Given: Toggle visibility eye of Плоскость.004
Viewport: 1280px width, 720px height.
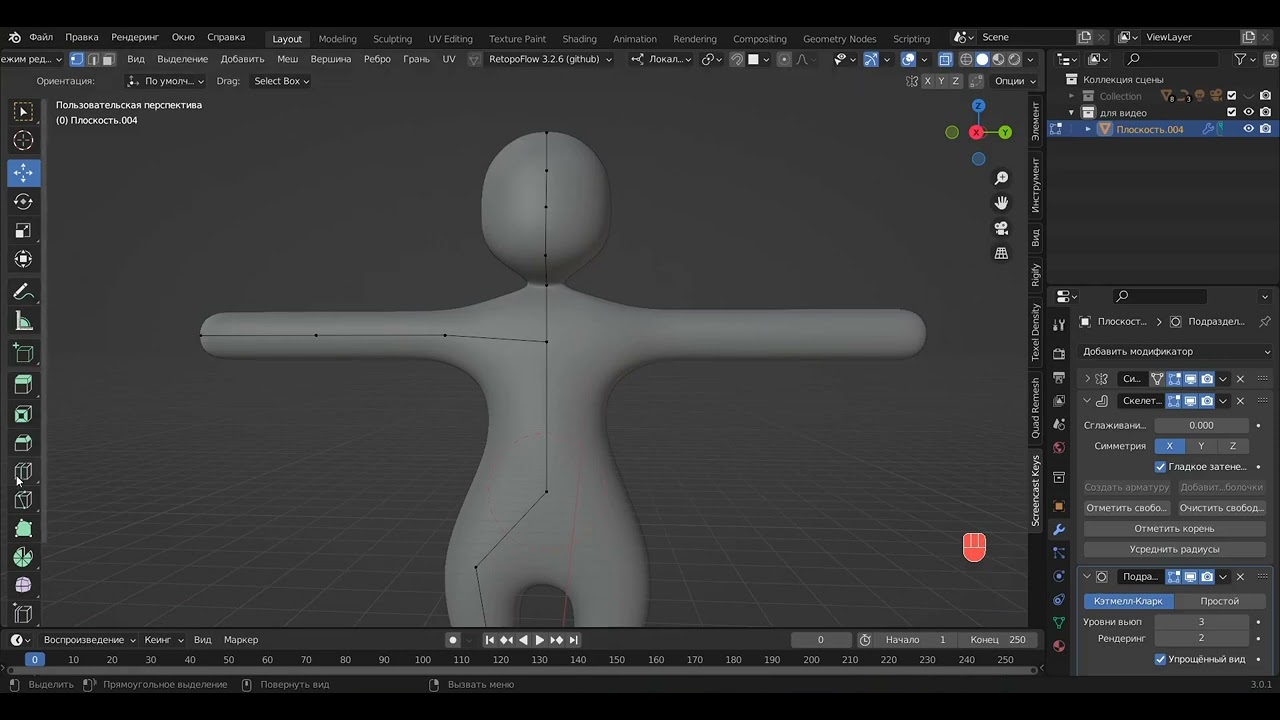Looking at the screenshot, I should point(1248,129).
